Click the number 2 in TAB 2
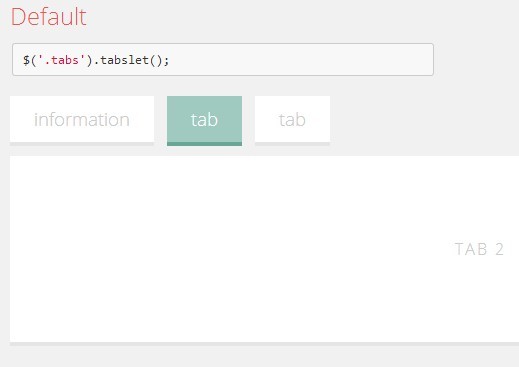Image resolution: width=519 pixels, height=367 pixels. tap(499, 249)
